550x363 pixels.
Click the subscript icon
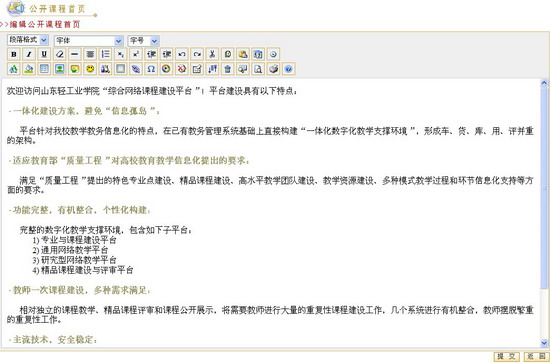(x=121, y=54)
